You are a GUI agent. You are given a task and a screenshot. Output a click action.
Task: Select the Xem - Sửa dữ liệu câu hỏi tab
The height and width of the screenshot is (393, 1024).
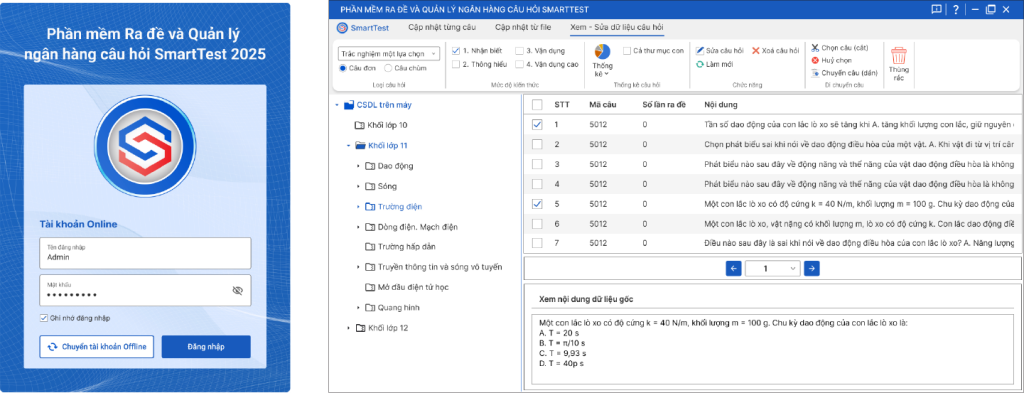click(x=617, y=27)
